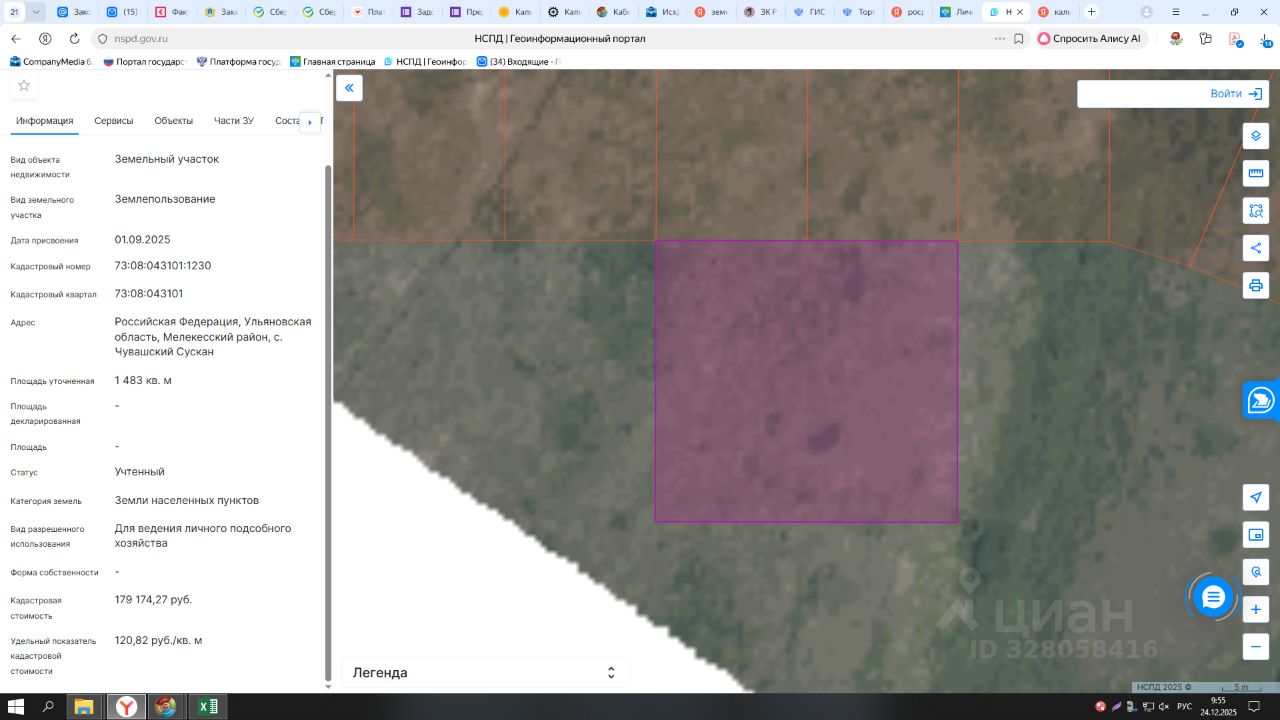Zoom out of the map
Image resolution: width=1280 pixels, height=720 pixels.
(x=1256, y=646)
